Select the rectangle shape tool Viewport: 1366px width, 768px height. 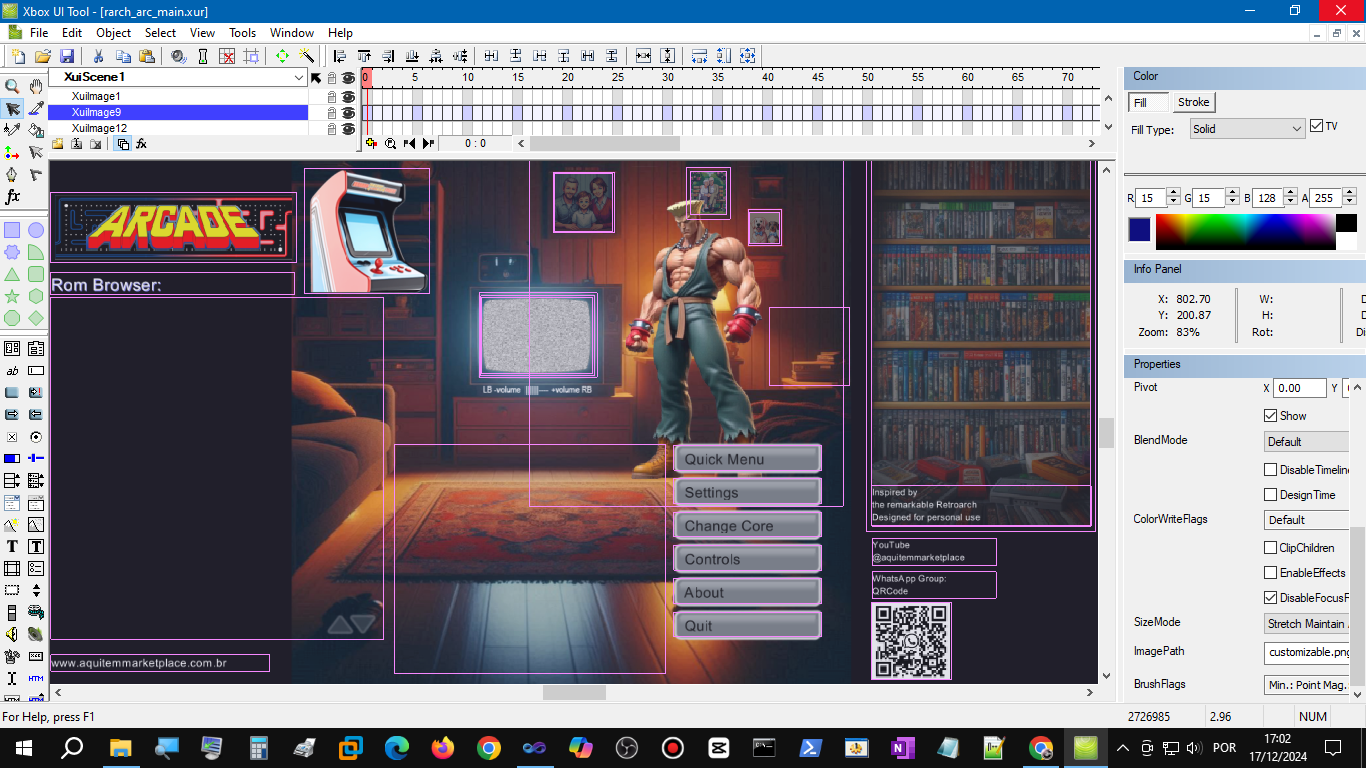12,230
